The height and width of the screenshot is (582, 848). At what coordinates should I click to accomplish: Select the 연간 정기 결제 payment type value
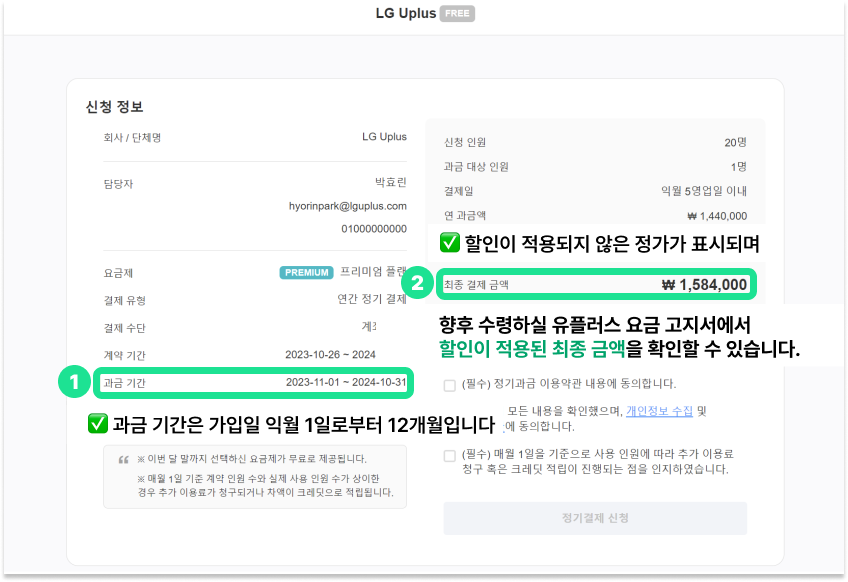pyautogui.click(x=374, y=299)
